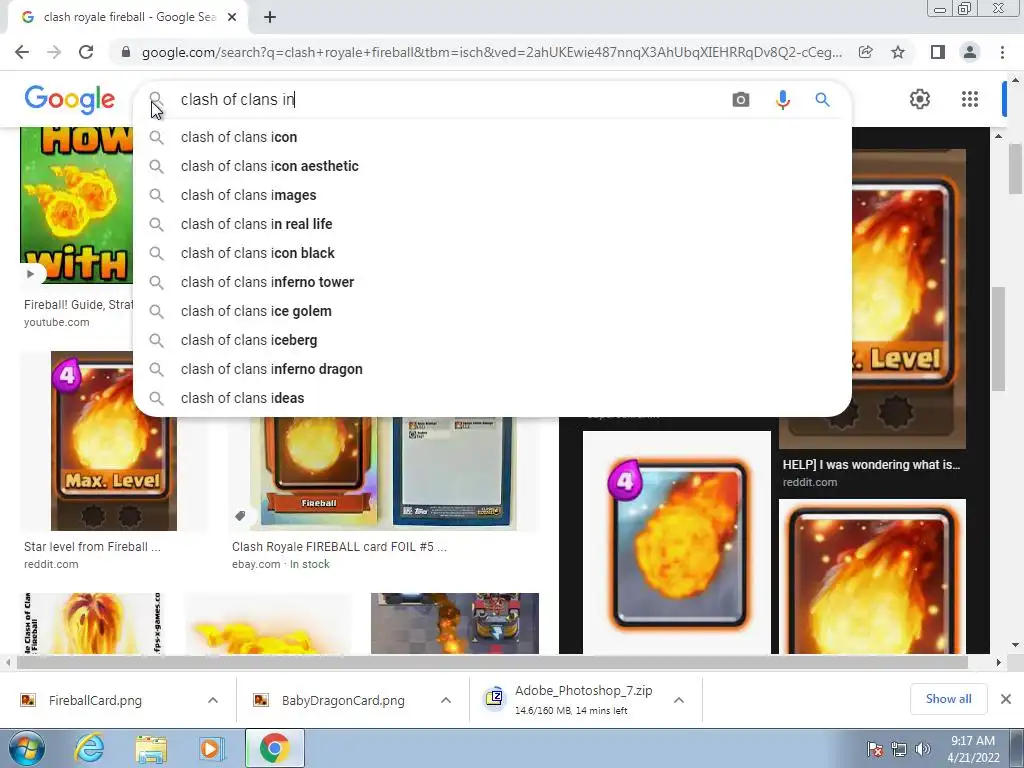The height and width of the screenshot is (768, 1024).
Task: Click the reddit.com link under Star level
Action: pyautogui.click(x=51, y=564)
